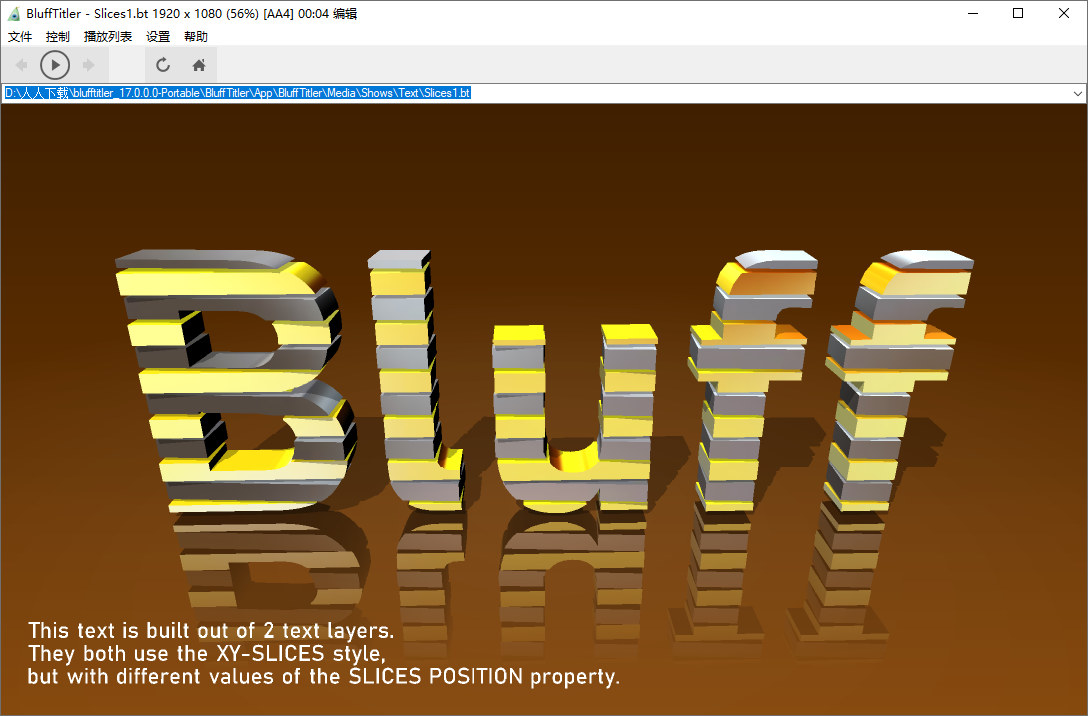Minimize the BluffTitler window
1088x716 pixels.
971,13
